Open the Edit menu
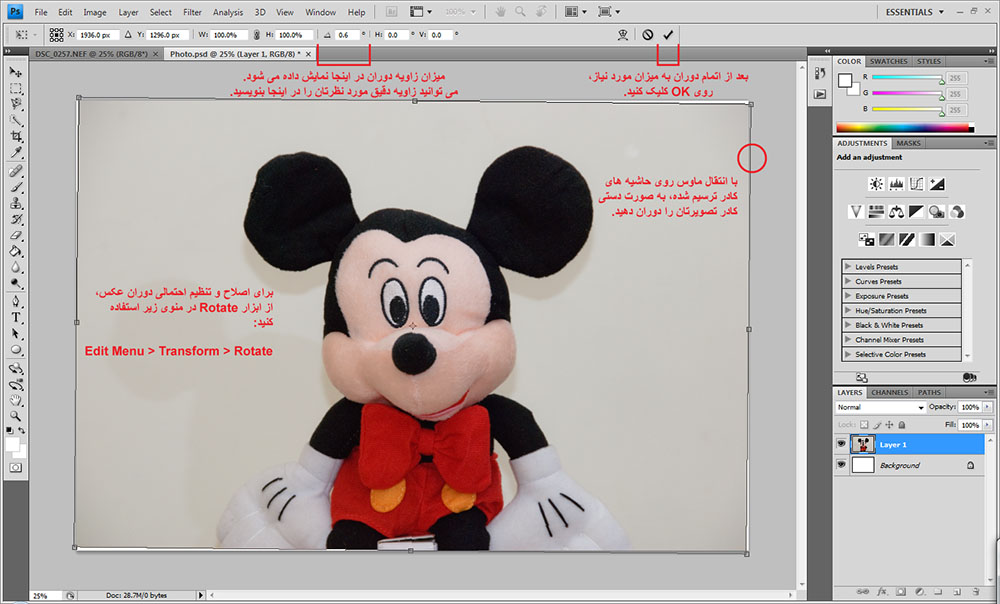Image resolution: width=1000 pixels, height=604 pixels. coord(65,12)
